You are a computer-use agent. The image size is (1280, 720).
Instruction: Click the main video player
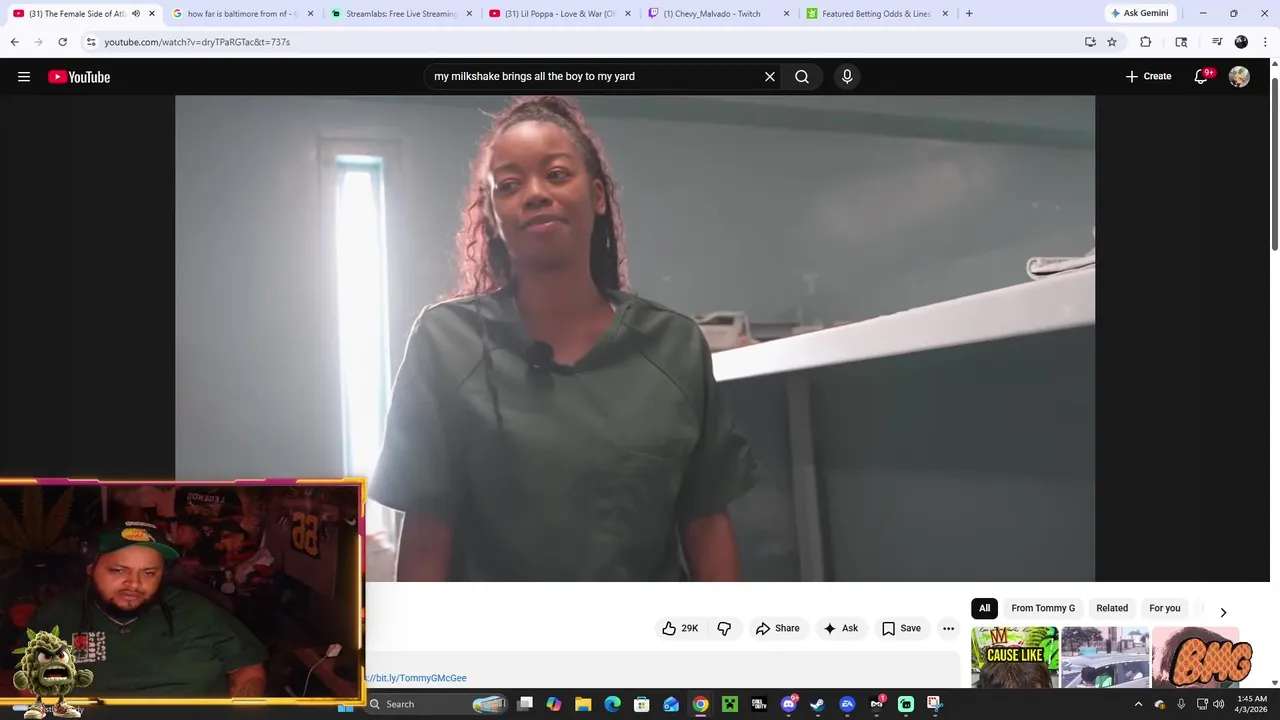point(635,338)
